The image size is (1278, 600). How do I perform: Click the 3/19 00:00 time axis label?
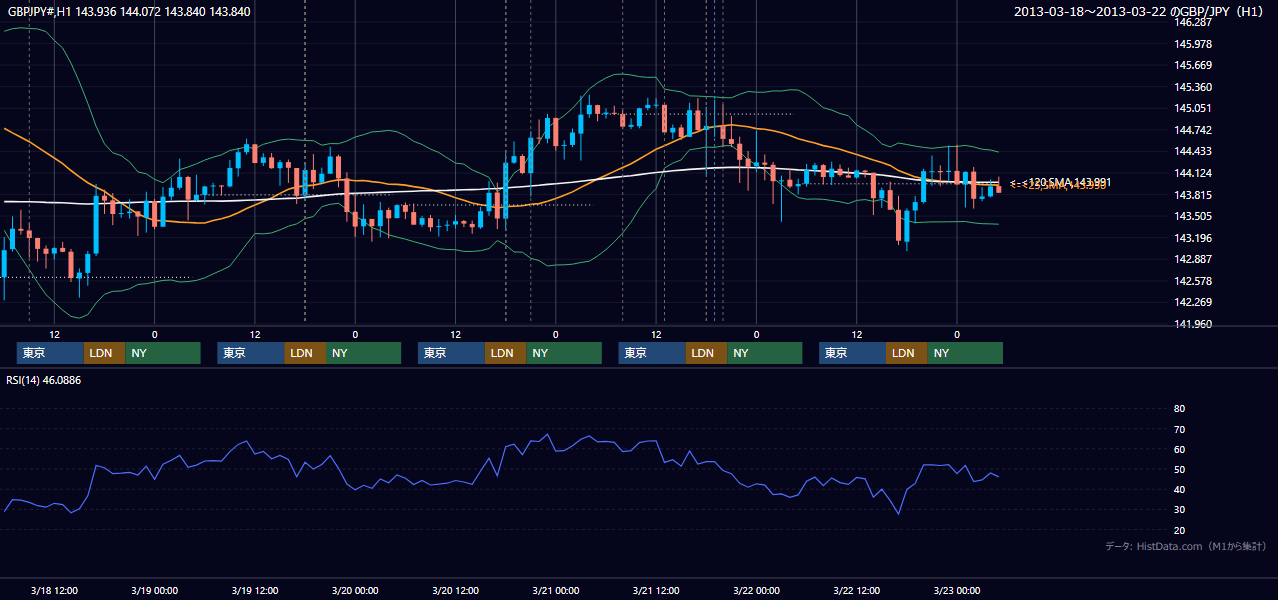pos(155,590)
